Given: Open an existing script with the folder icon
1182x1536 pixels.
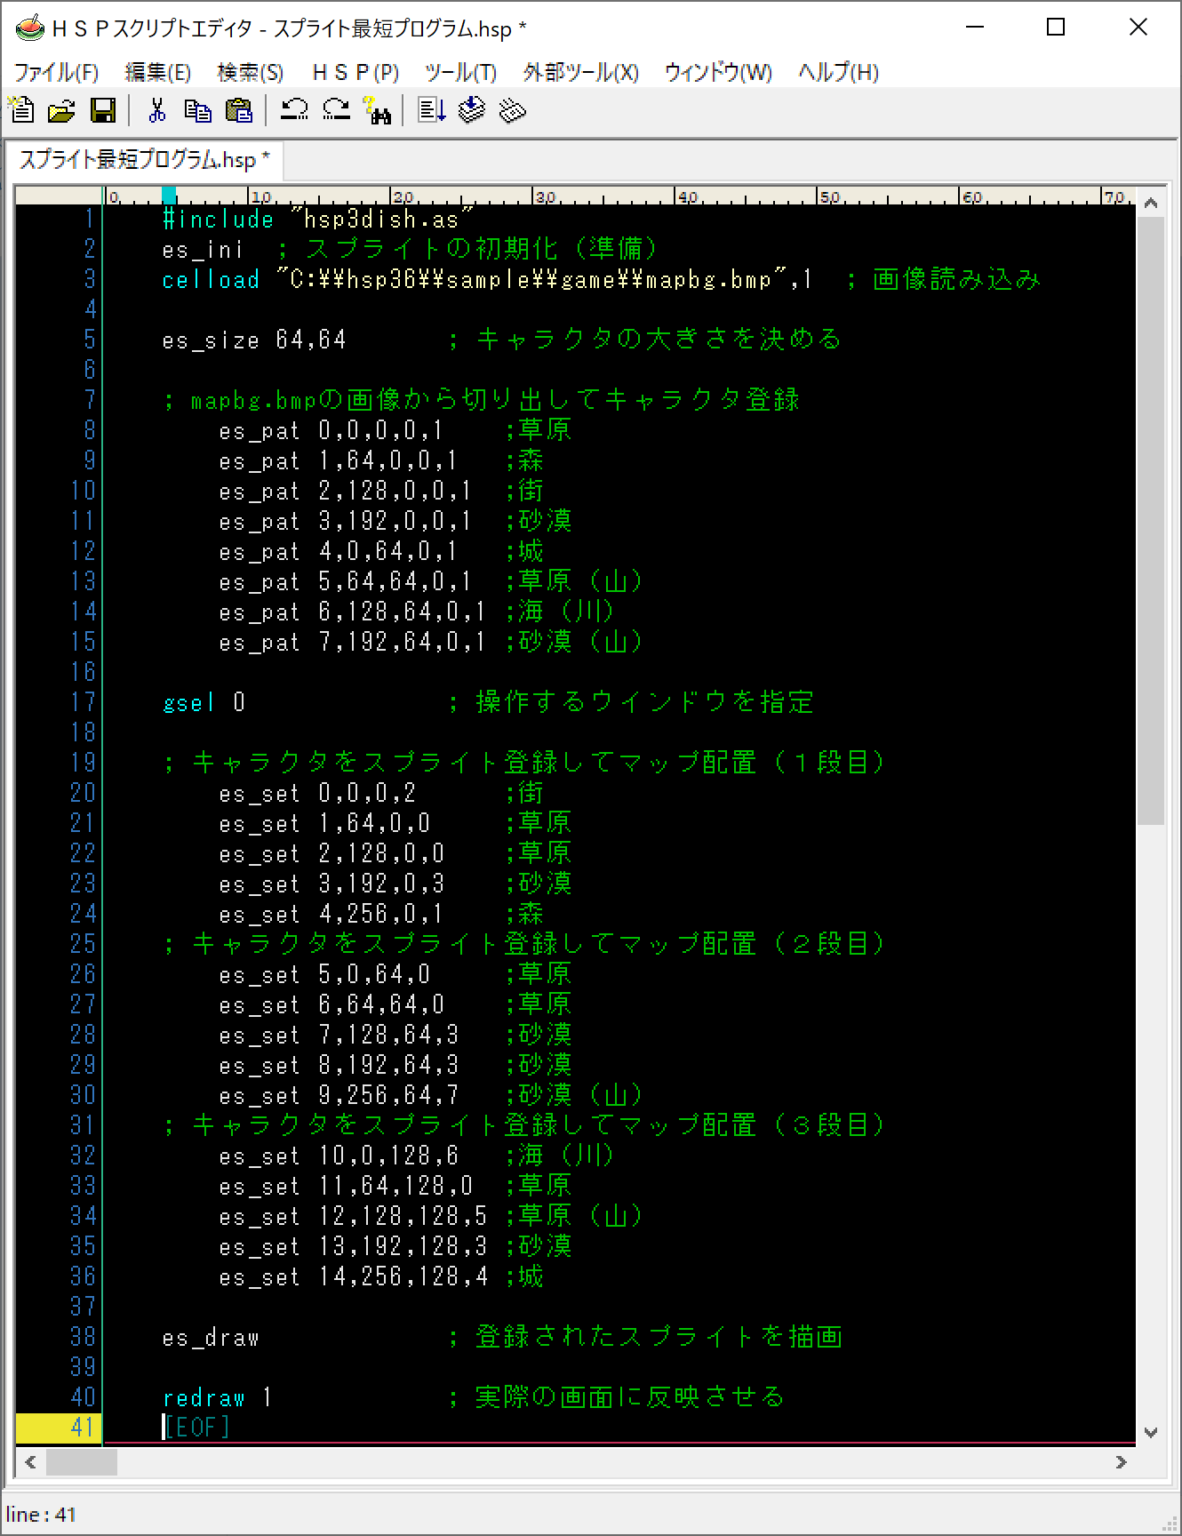Looking at the screenshot, I should click(x=61, y=110).
